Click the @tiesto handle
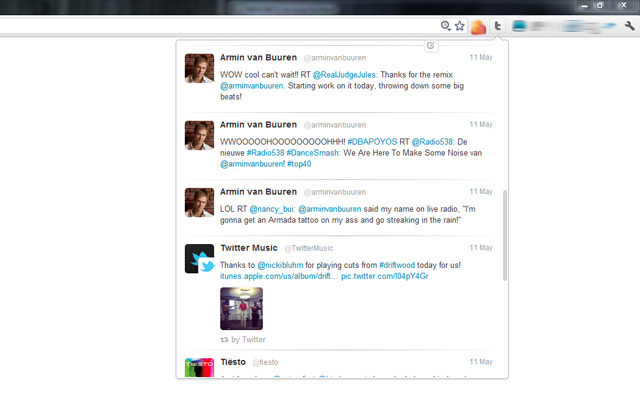 [x=265, y=362]
